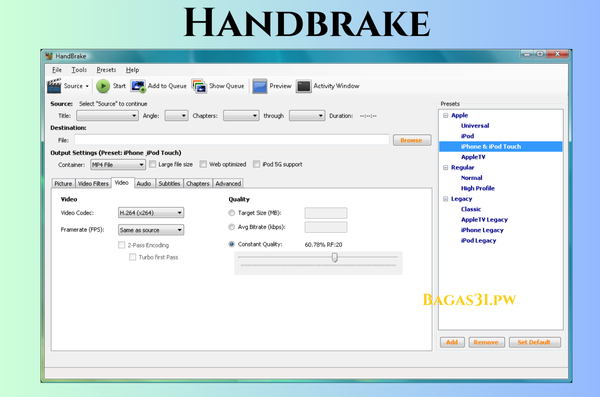Viewport: 600px width, 397px height.
Task: Select the Video tab
Action: (x=122, y=183)
